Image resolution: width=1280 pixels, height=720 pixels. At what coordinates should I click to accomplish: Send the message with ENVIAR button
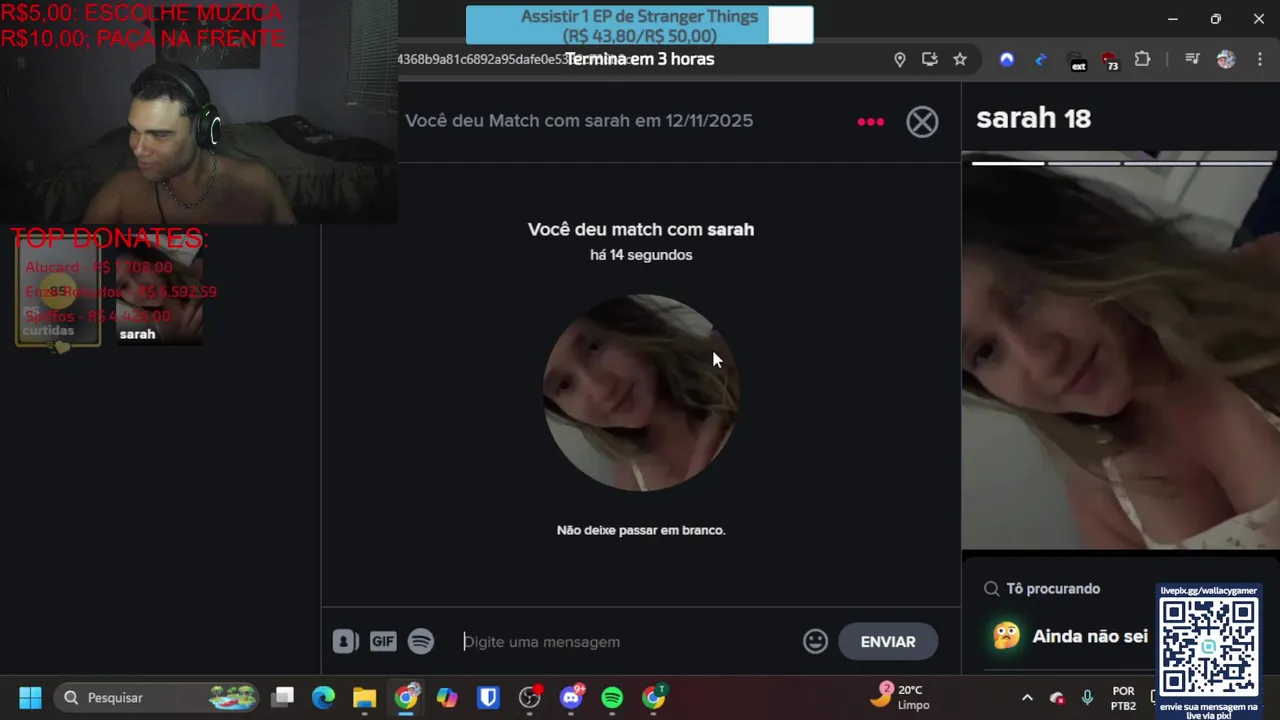[x=888, y=642]
